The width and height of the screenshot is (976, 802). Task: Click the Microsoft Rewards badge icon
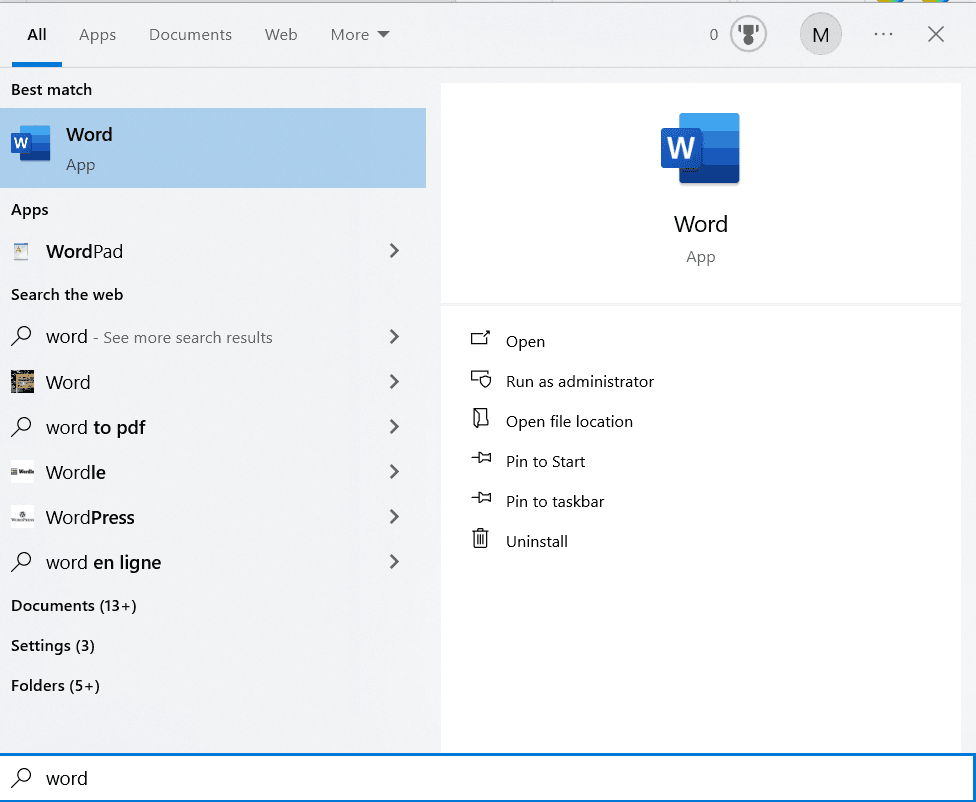coord(748,33)
